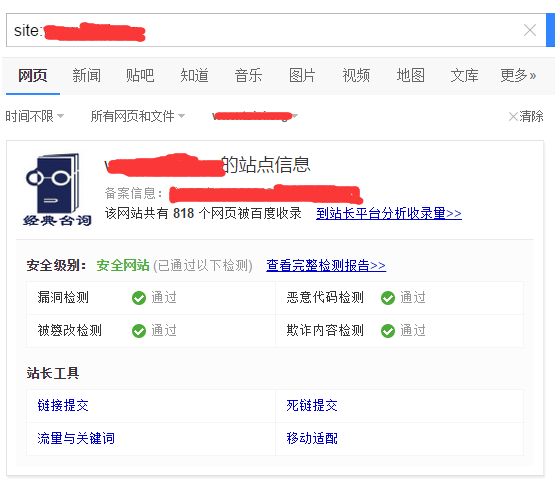Viewport: 557px width, 485px height.
Task: Open the 链接提交 webmaster tool
Action: (x=63, y=405)
